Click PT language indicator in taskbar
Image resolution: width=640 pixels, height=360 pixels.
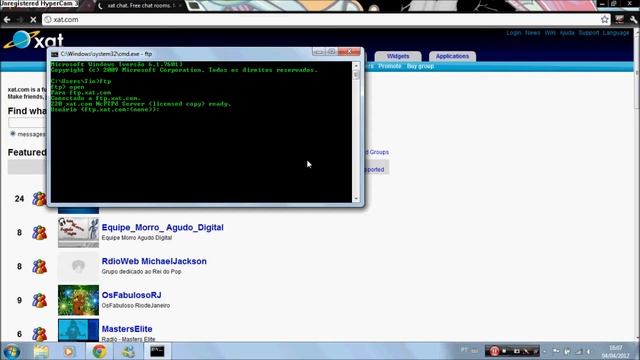[464, 350]
